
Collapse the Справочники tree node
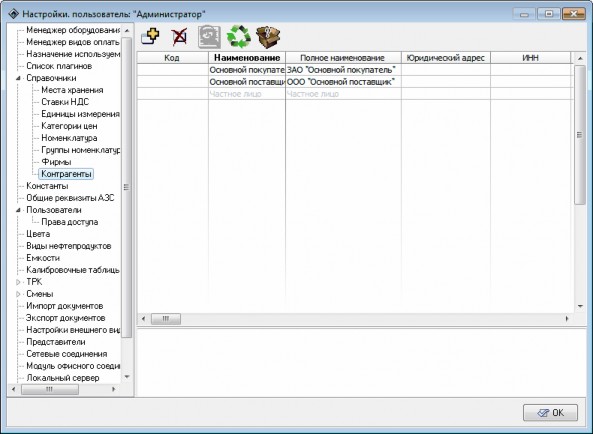click(x=18, y=78)
